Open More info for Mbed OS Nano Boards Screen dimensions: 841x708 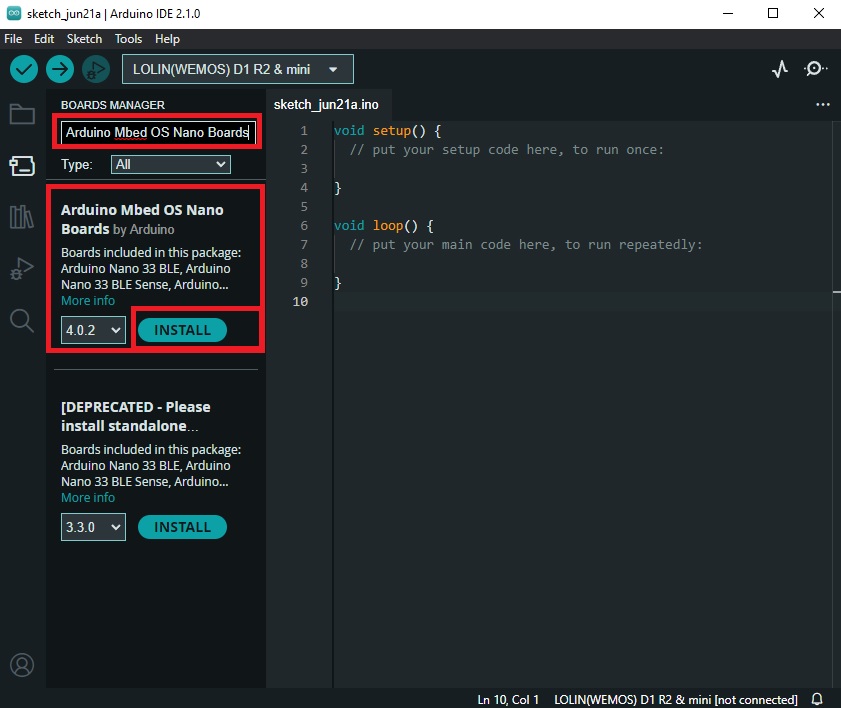[88, 301]
